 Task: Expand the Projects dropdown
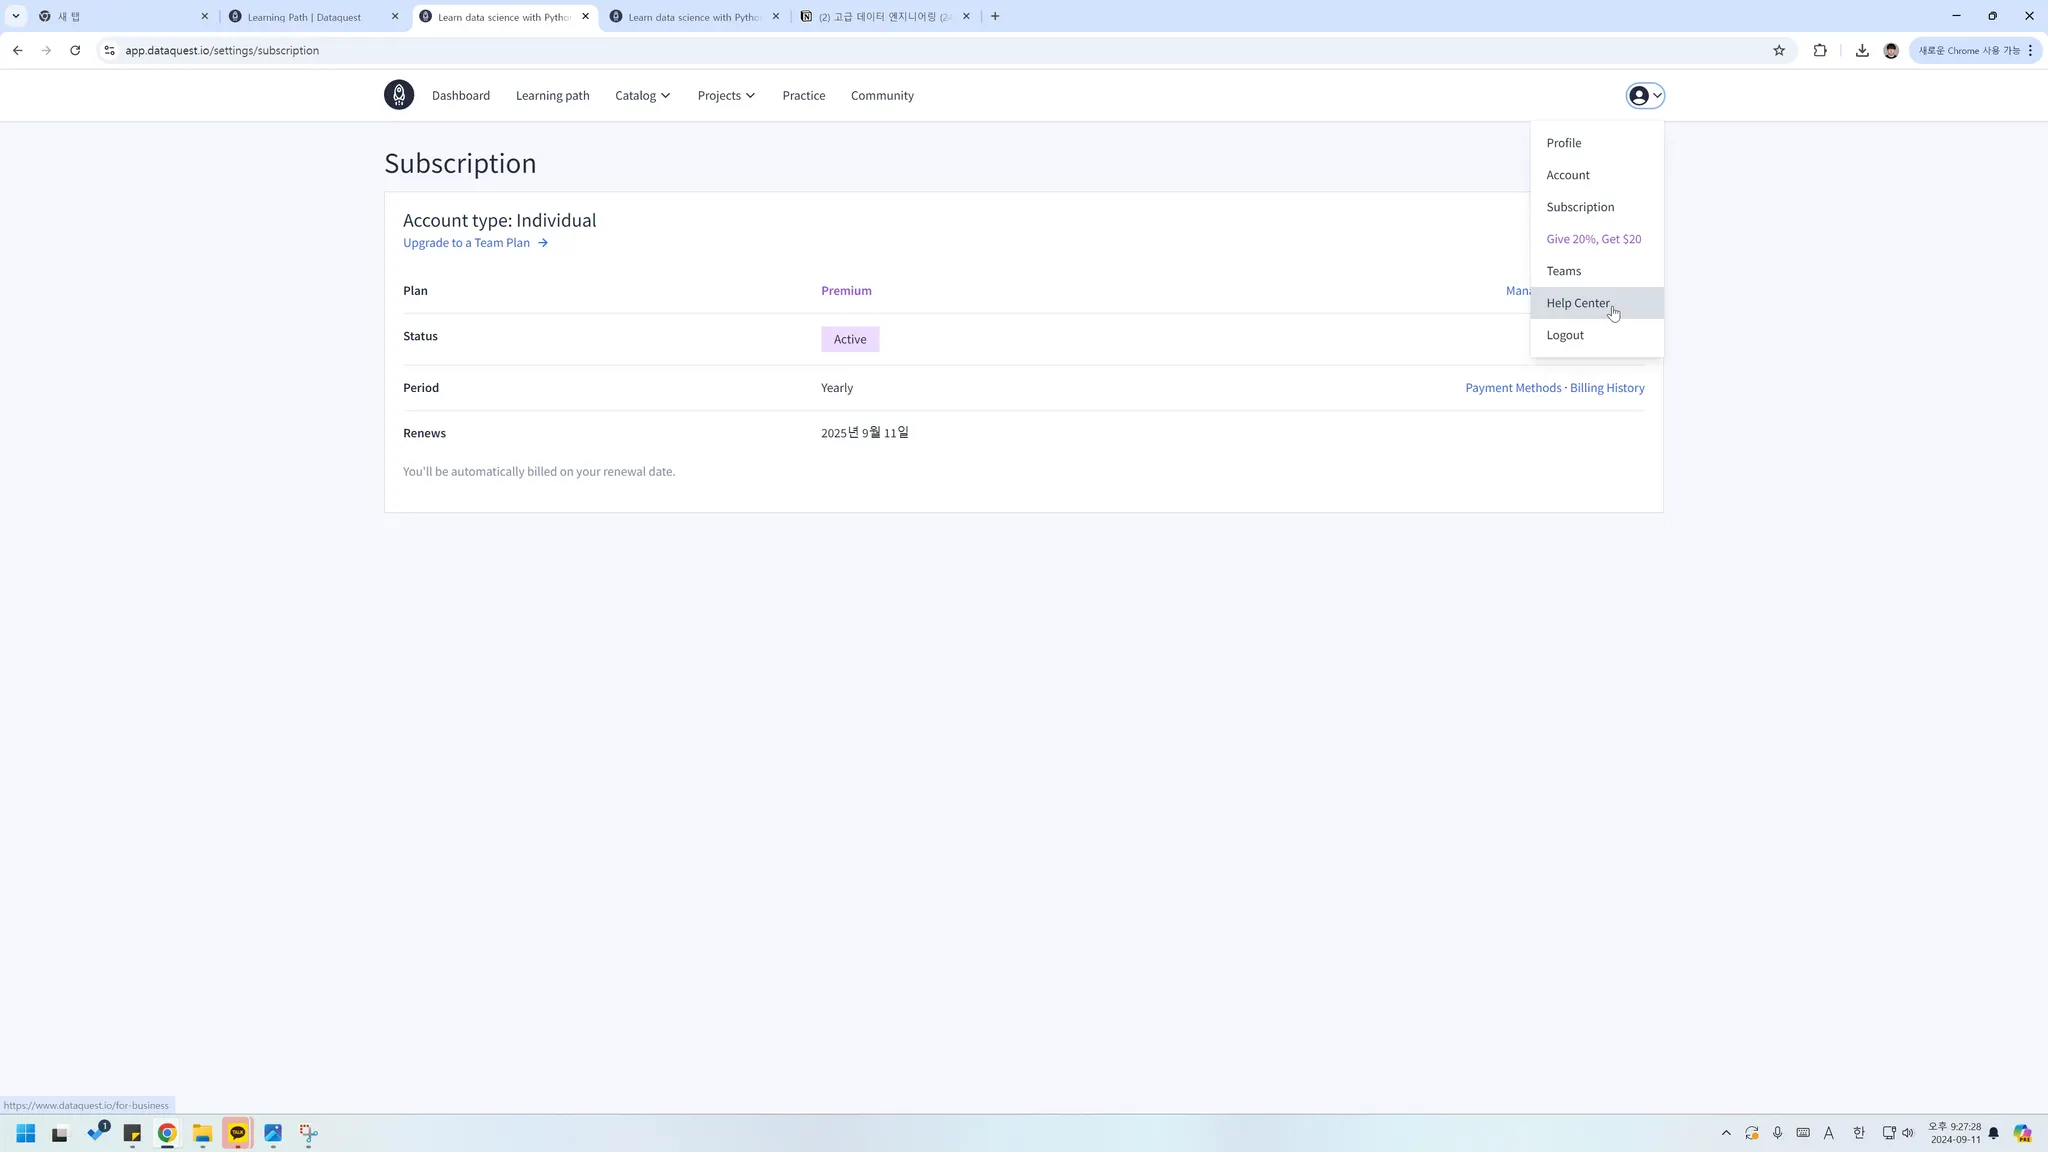726,95
